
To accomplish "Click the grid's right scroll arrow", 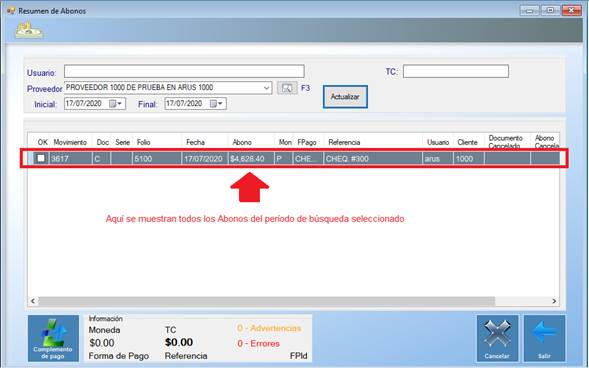I will tap(554, 301).
